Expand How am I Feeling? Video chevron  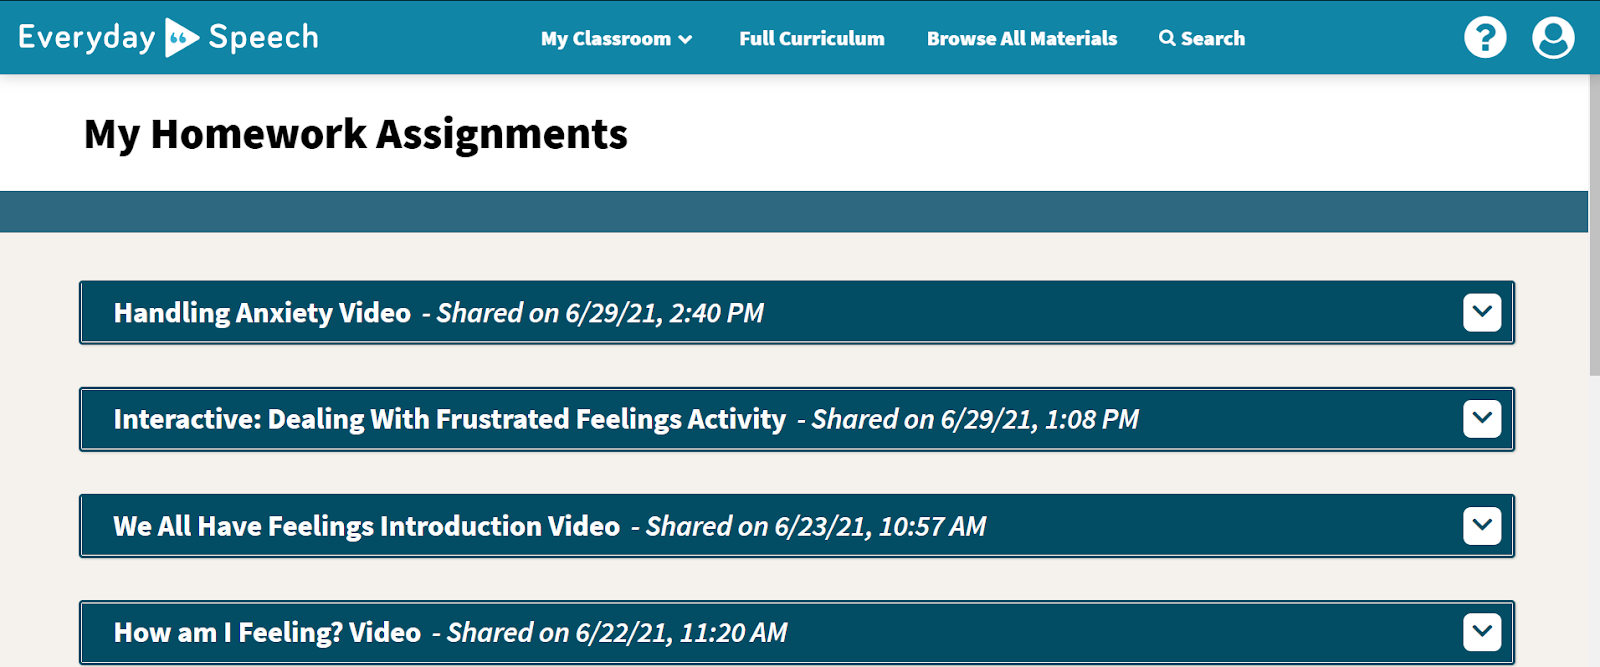point(1482,632)
